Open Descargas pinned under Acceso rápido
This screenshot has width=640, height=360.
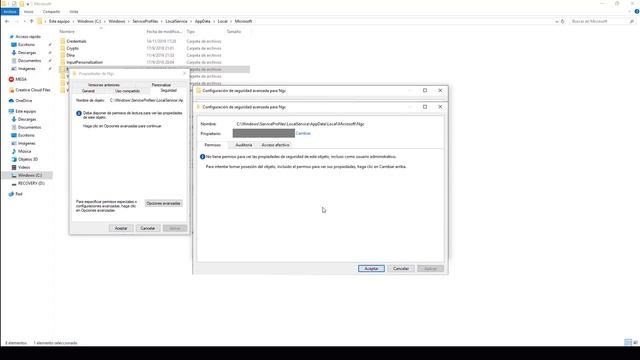pos(27,53)
